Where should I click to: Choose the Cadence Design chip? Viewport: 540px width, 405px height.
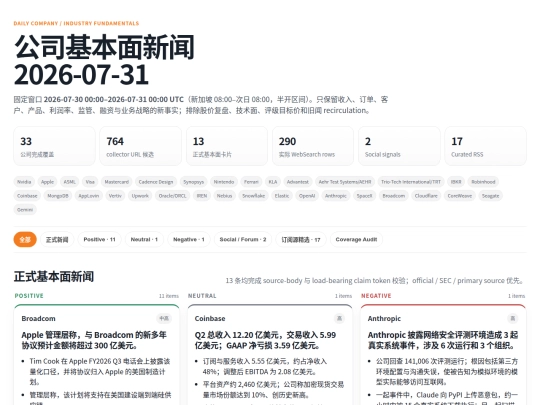156,182
